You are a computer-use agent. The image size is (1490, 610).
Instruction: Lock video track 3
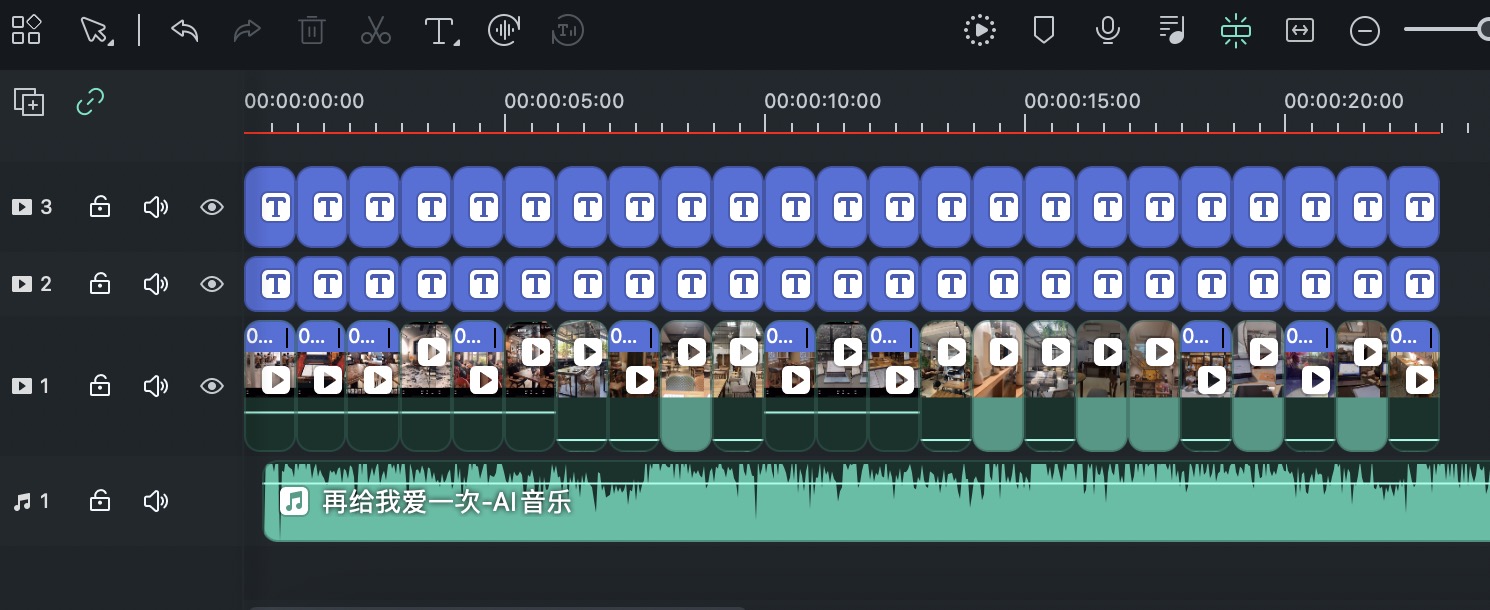[100, 207]
